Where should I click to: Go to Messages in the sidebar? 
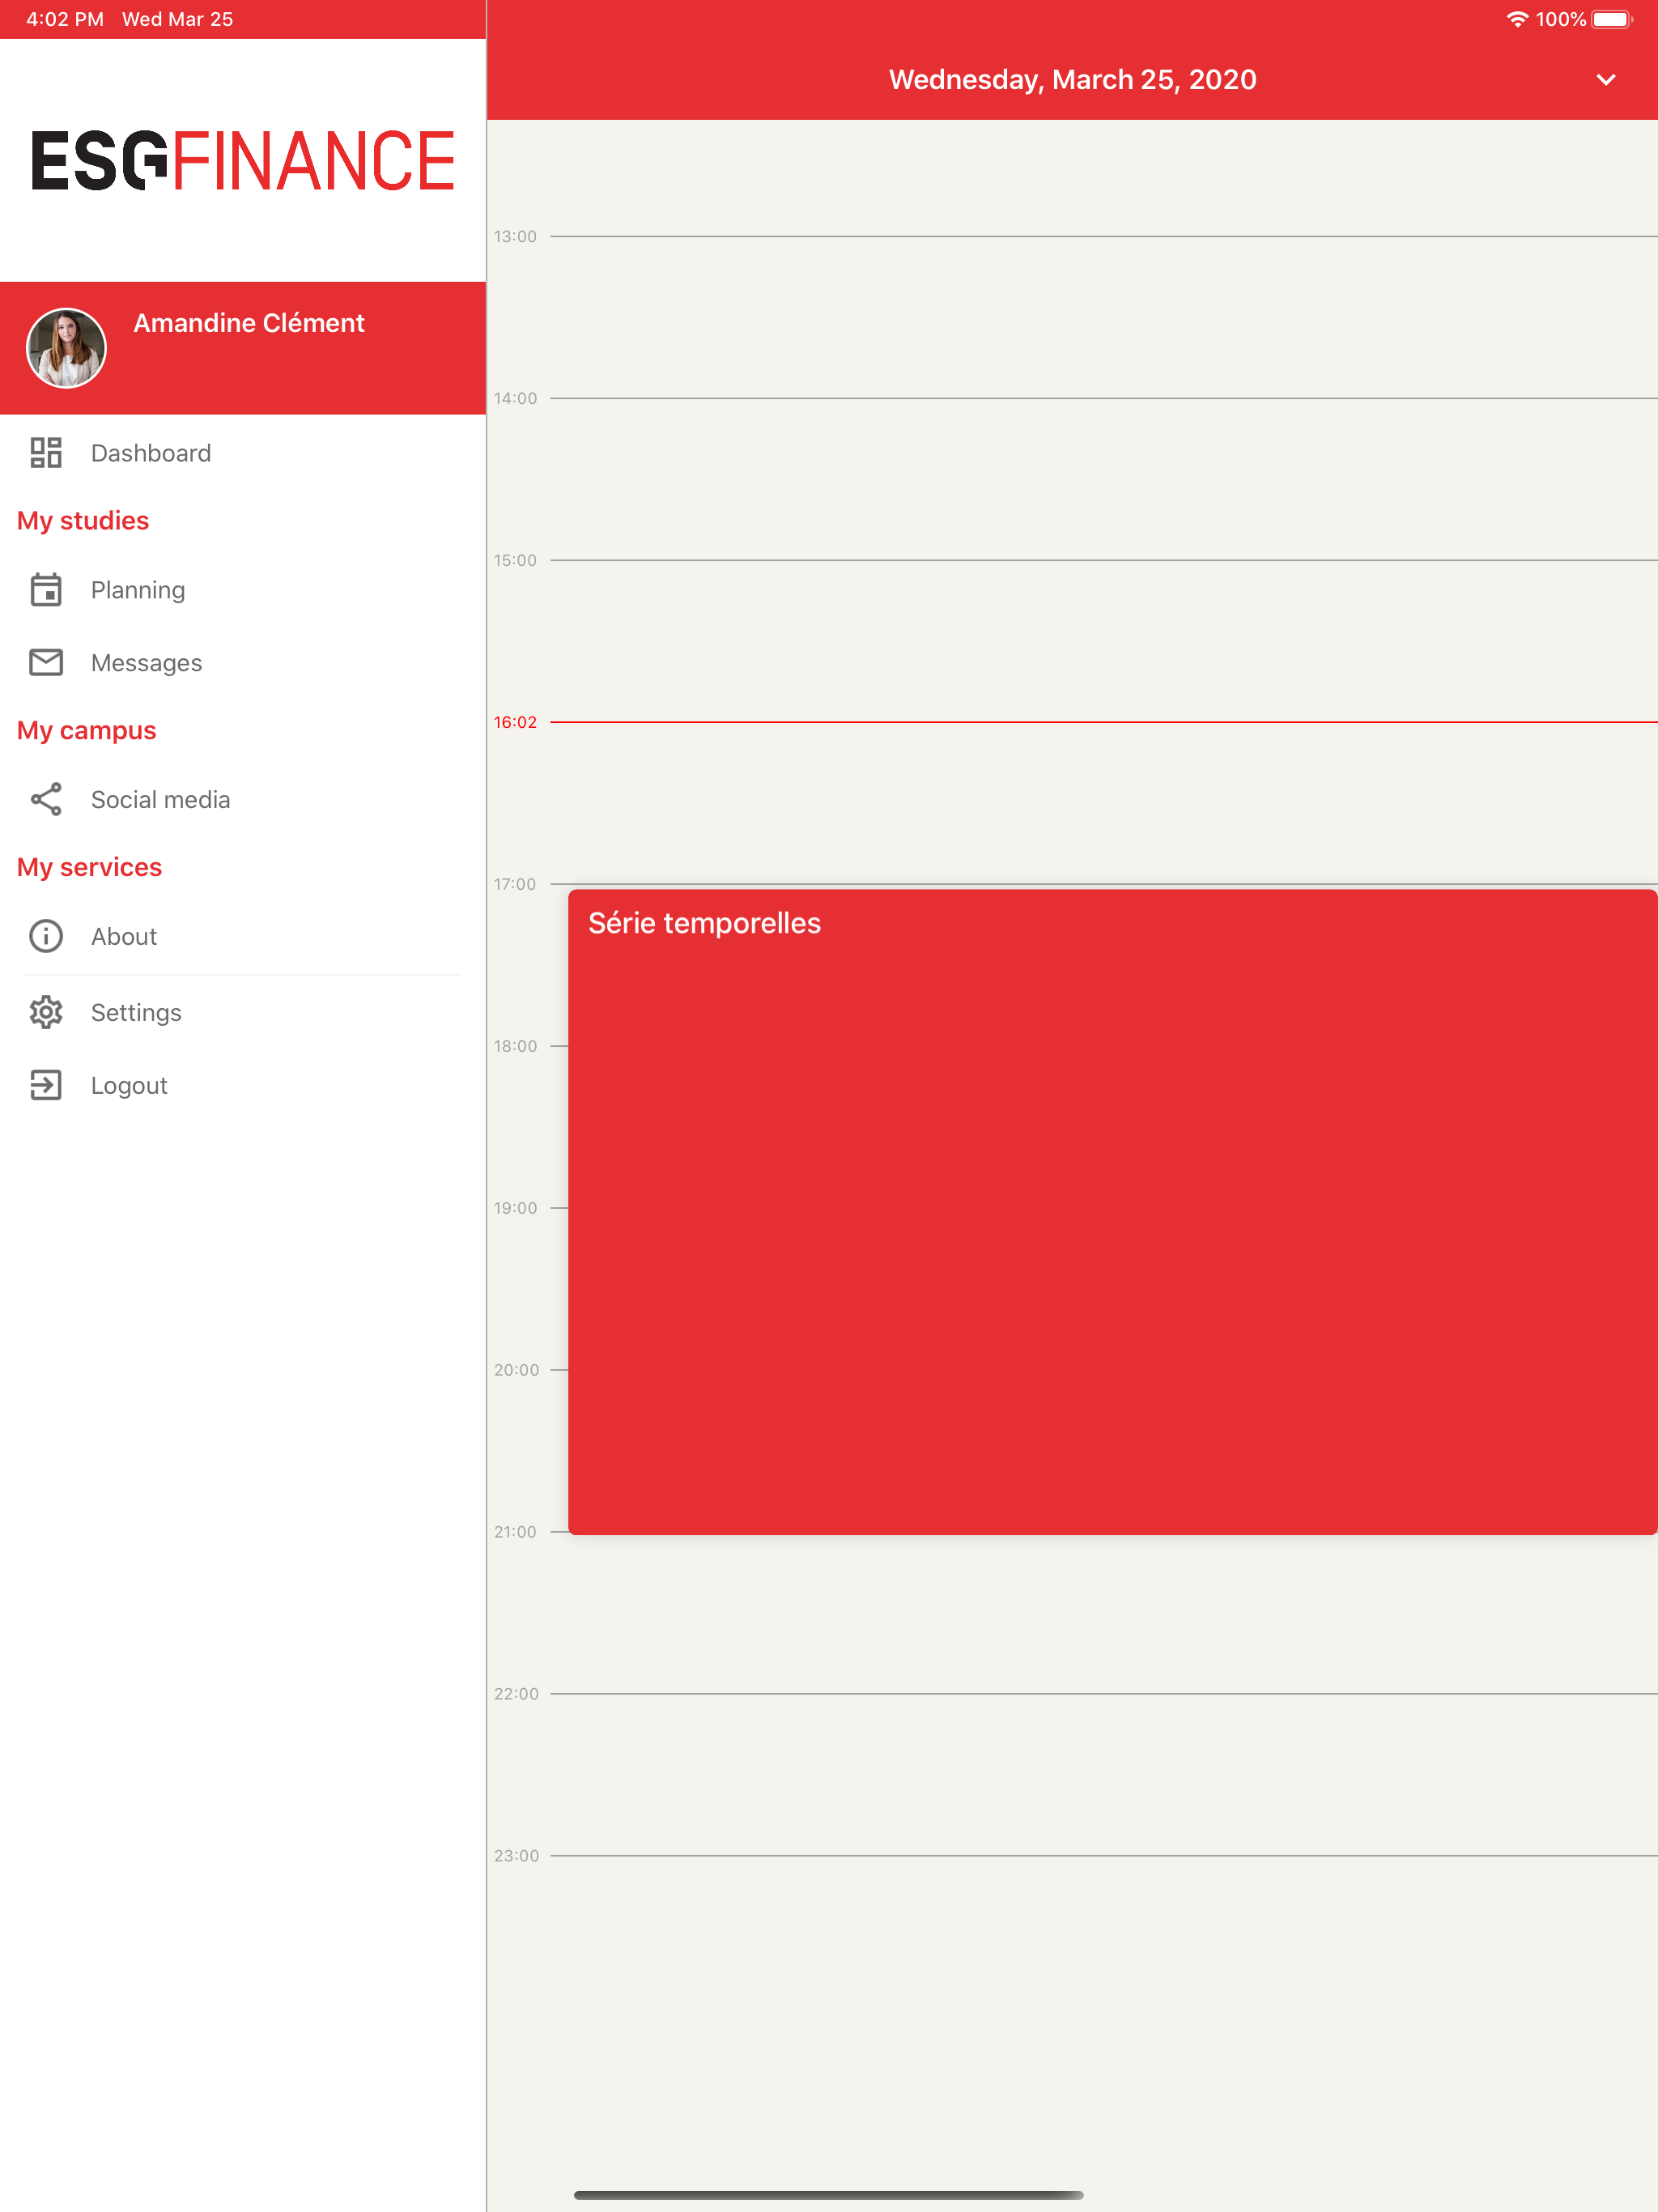(243, 663)
